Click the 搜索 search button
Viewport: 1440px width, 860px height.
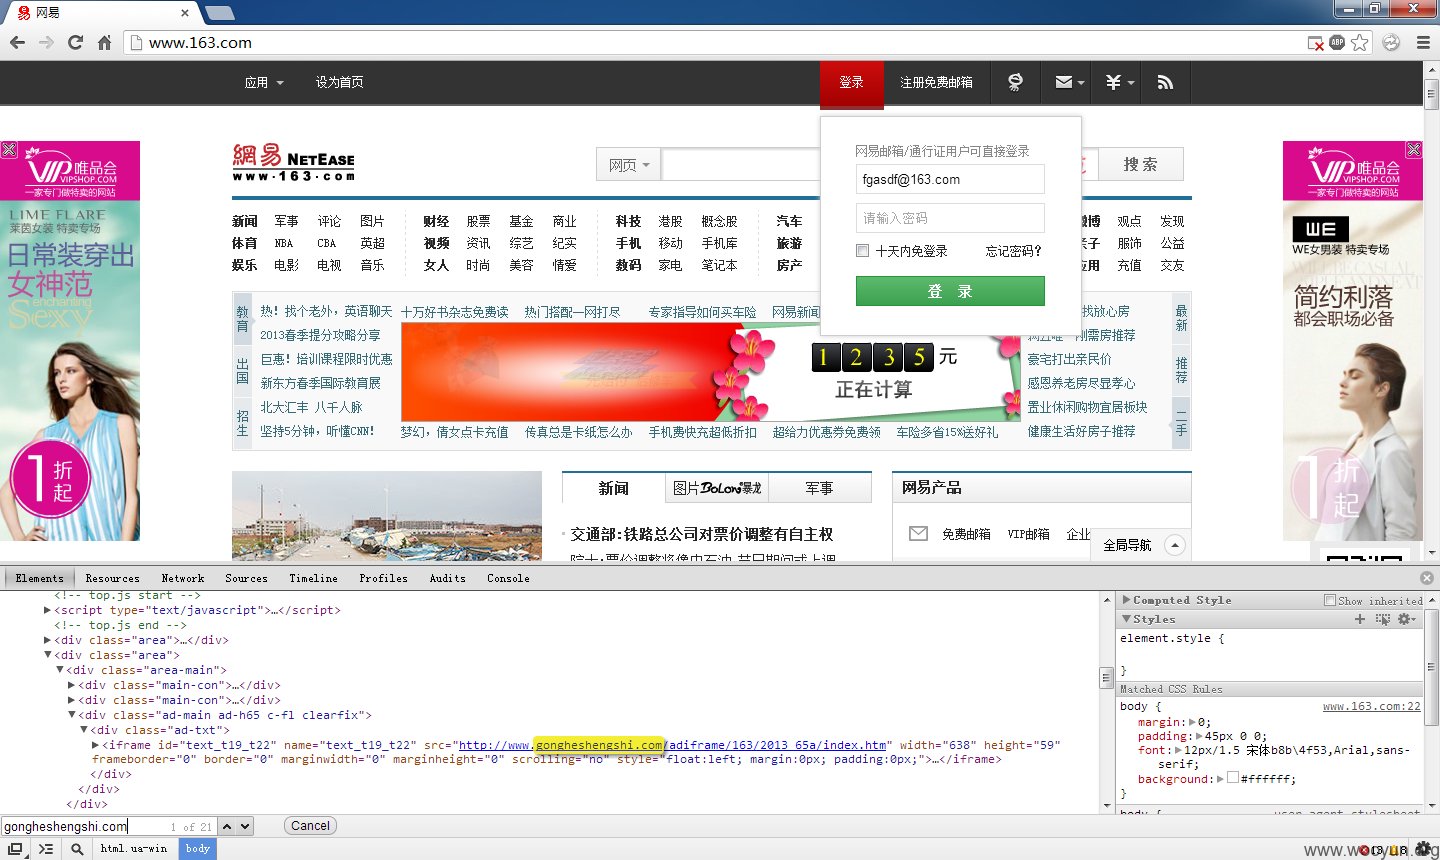tap(1140, 164)
